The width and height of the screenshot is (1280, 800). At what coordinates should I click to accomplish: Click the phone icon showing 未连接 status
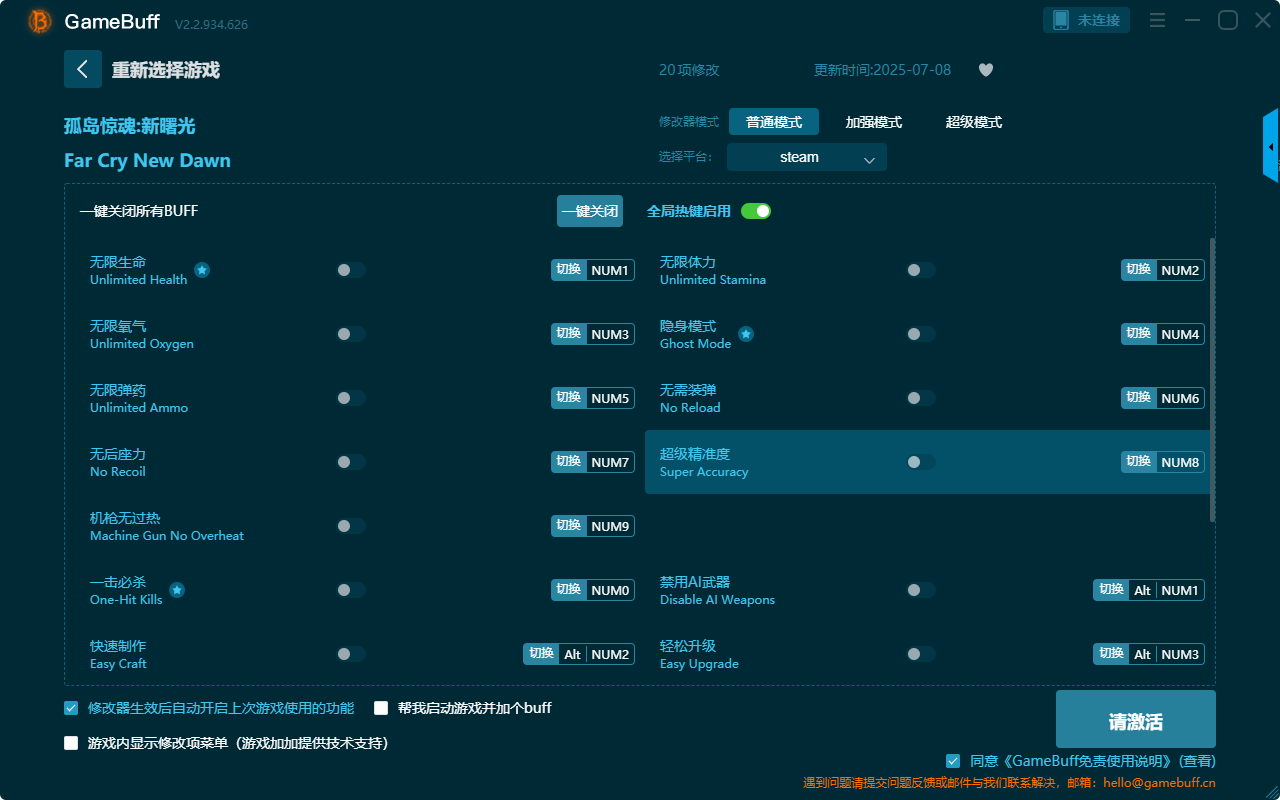coord(1061,20)
